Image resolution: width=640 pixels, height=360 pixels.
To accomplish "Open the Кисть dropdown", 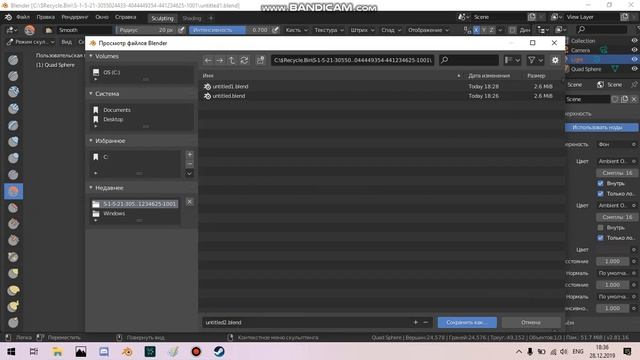I will click(296, 30).
